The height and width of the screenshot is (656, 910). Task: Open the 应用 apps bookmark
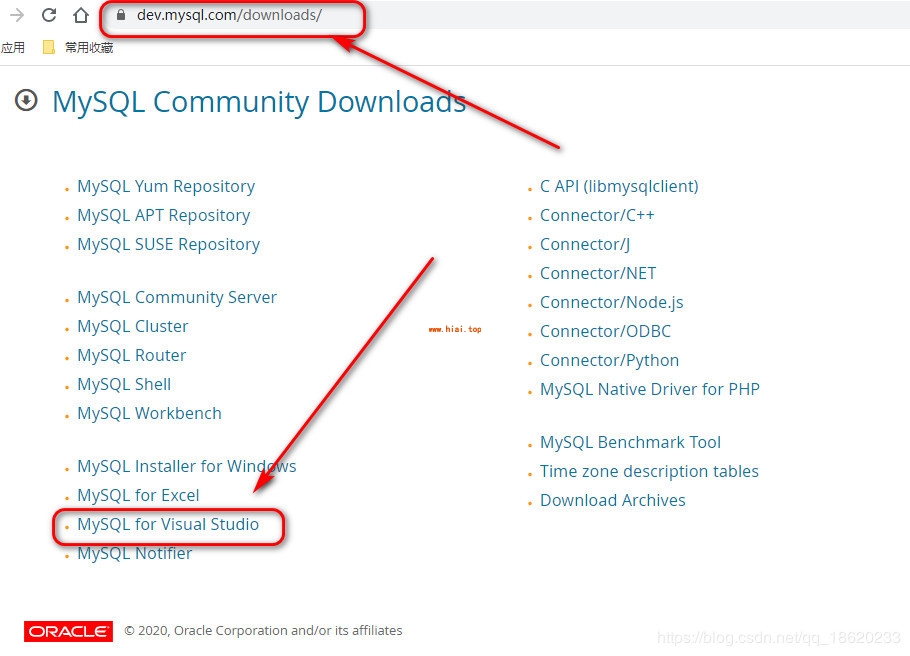(12, 48)
